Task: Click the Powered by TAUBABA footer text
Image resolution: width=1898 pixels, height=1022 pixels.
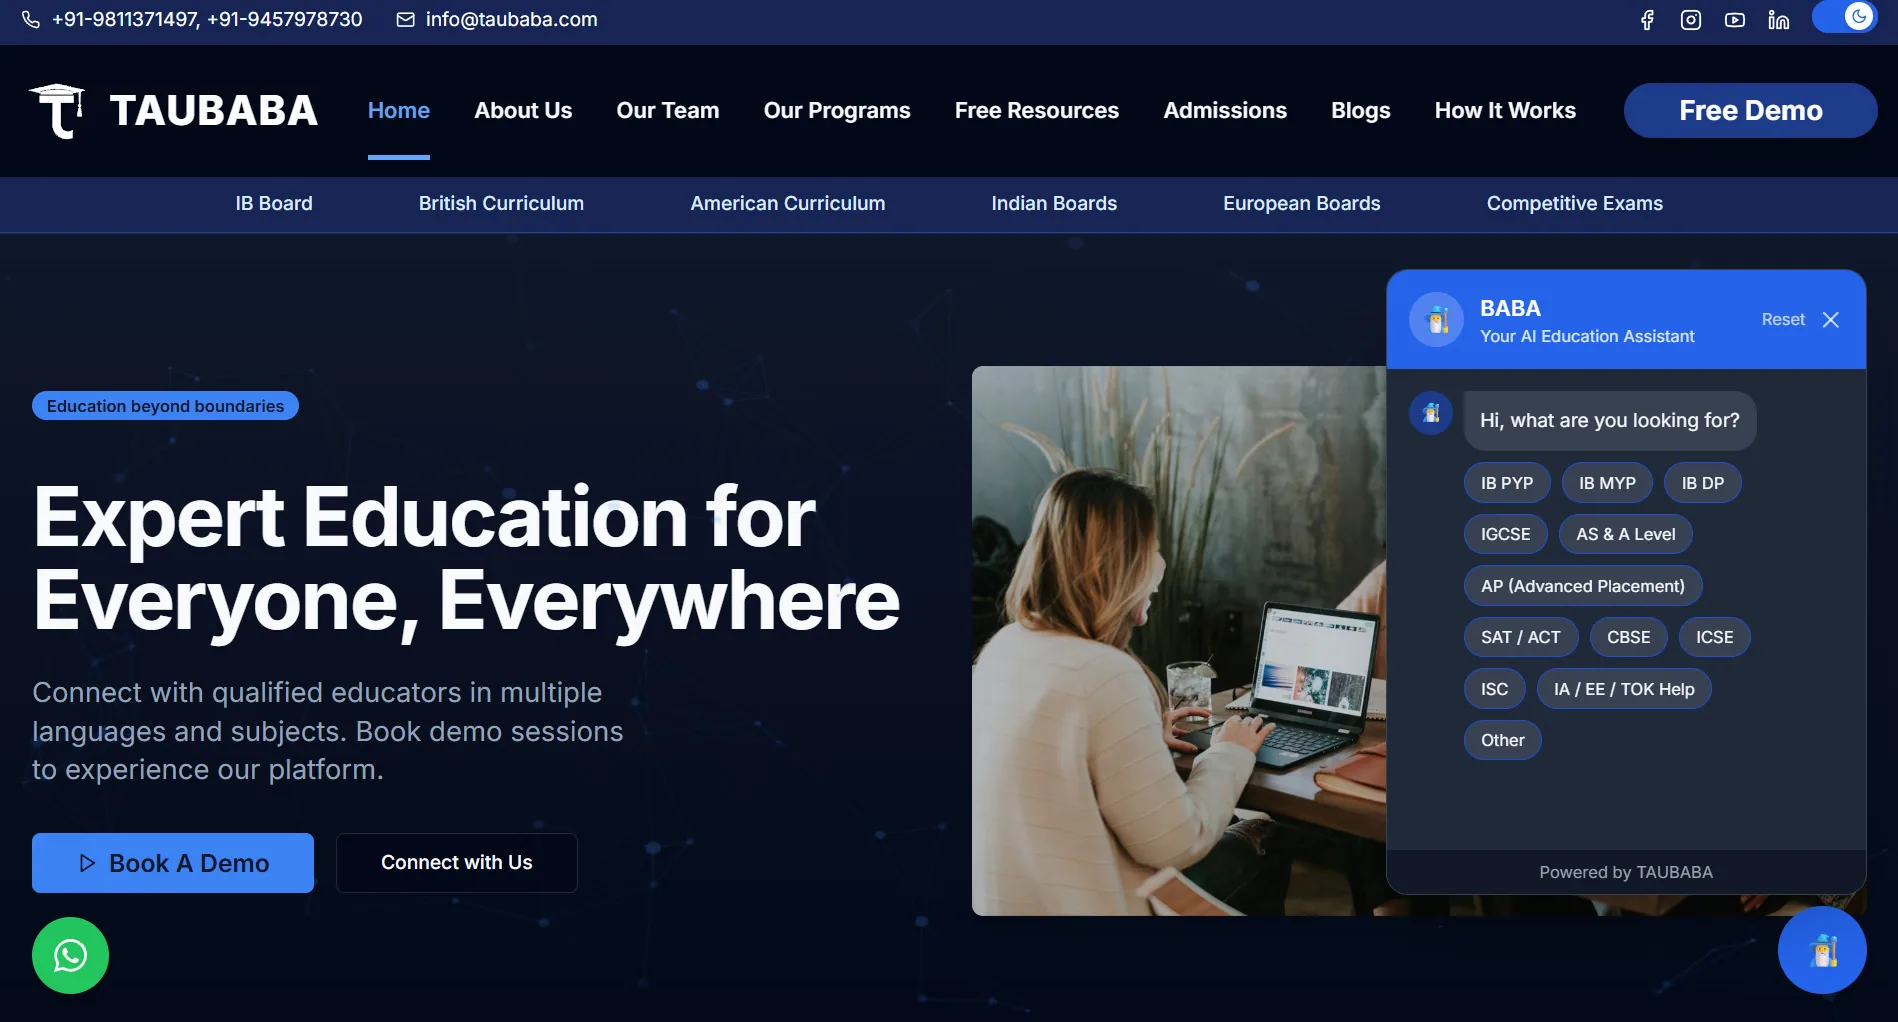Action: [x=1626, y=873]
